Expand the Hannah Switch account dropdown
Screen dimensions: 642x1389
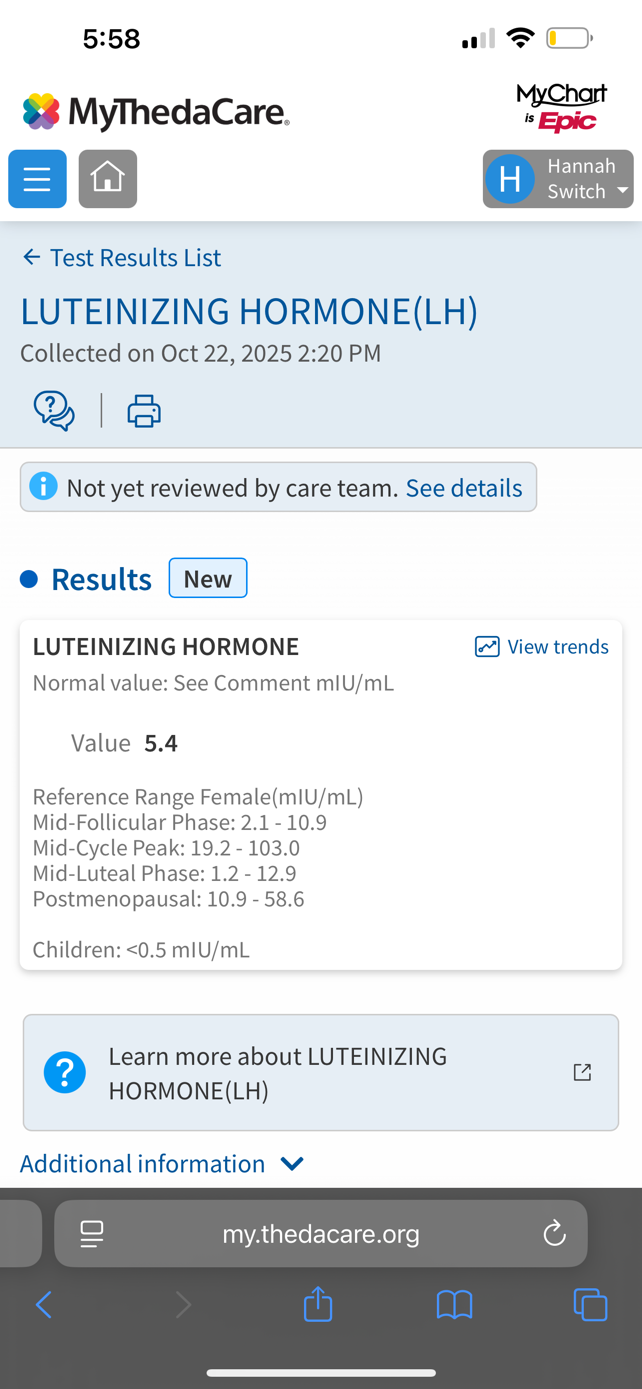point(558,179)
